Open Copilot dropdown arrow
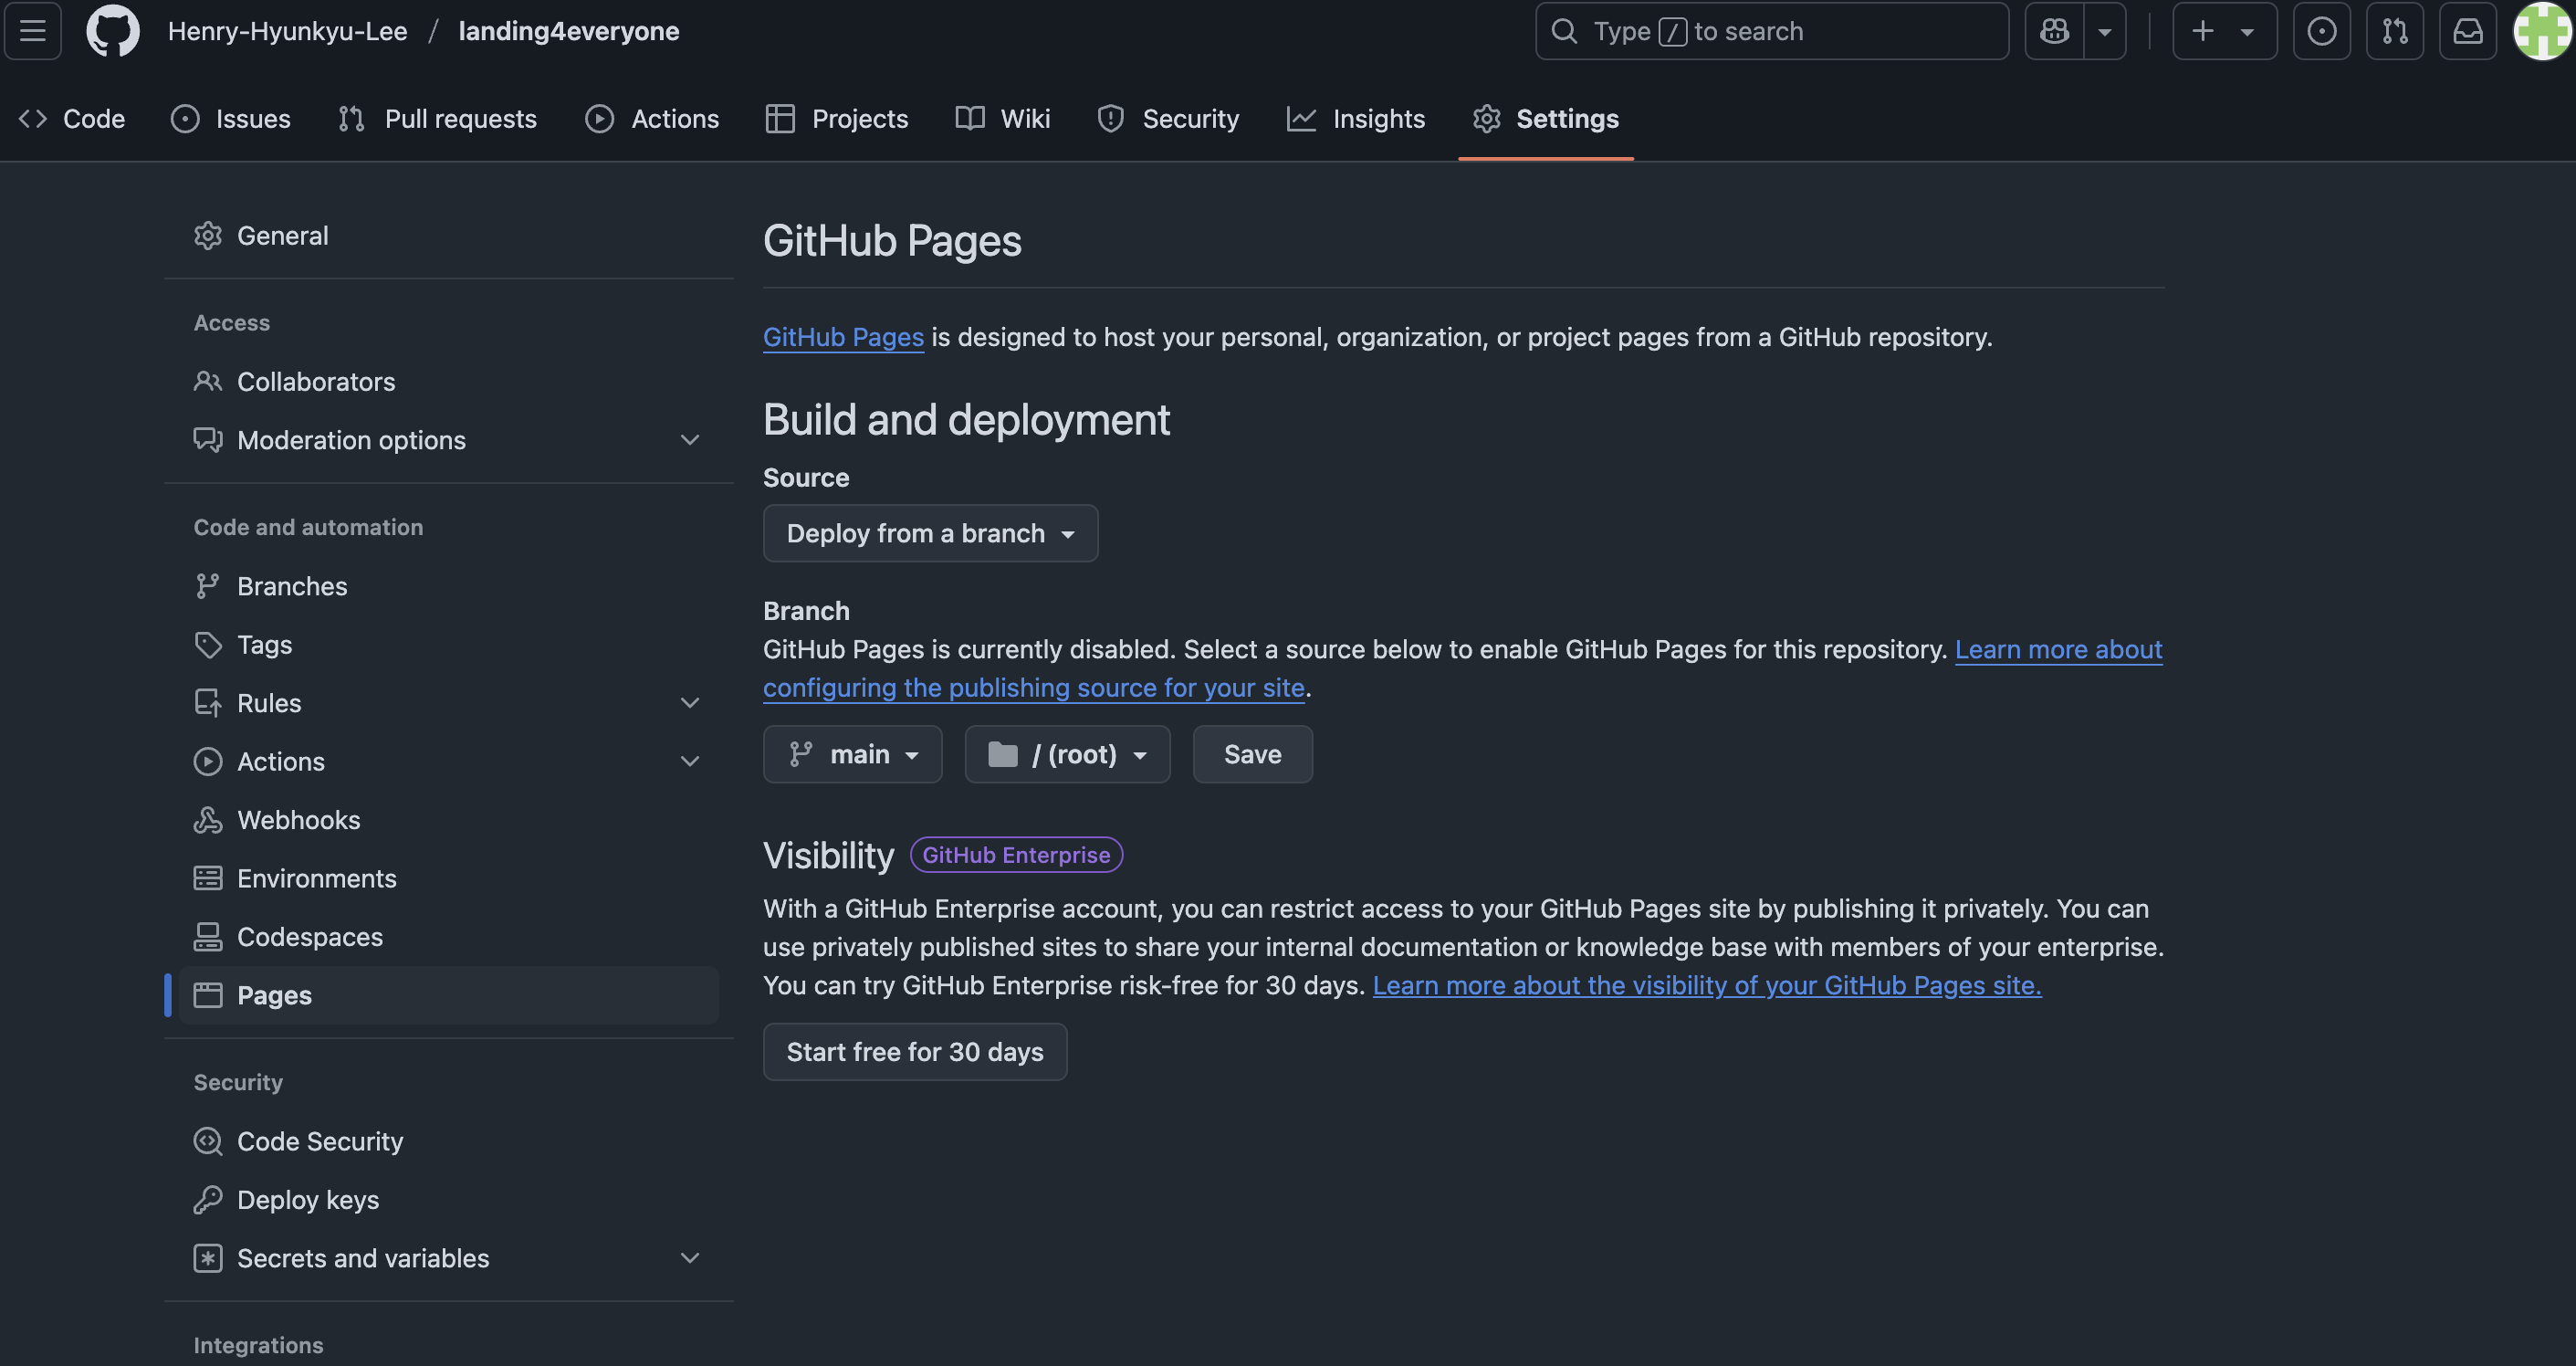2576x1366 pixels. (x=2105, y=31)
